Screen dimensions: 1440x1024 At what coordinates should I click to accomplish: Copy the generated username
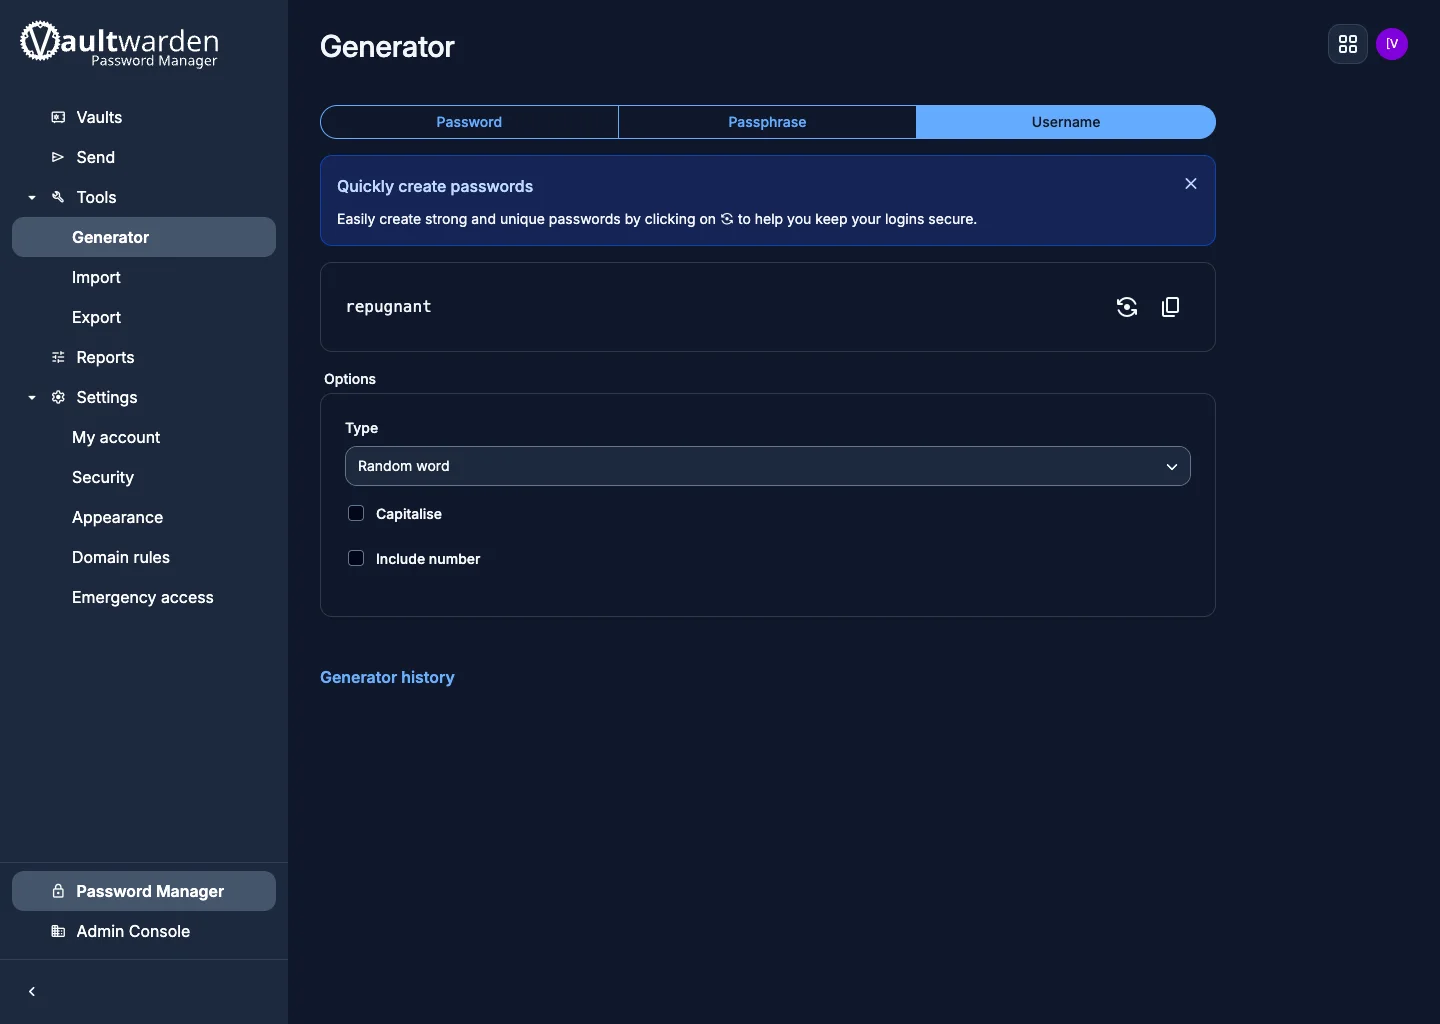pos(1171,307)
